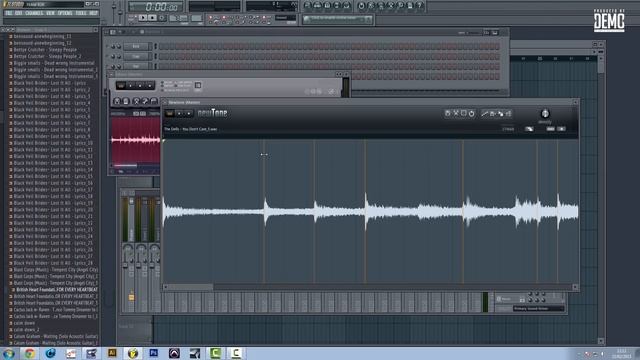Activate first step of Kick row
The image size is (640, 360).
[162, 47]
